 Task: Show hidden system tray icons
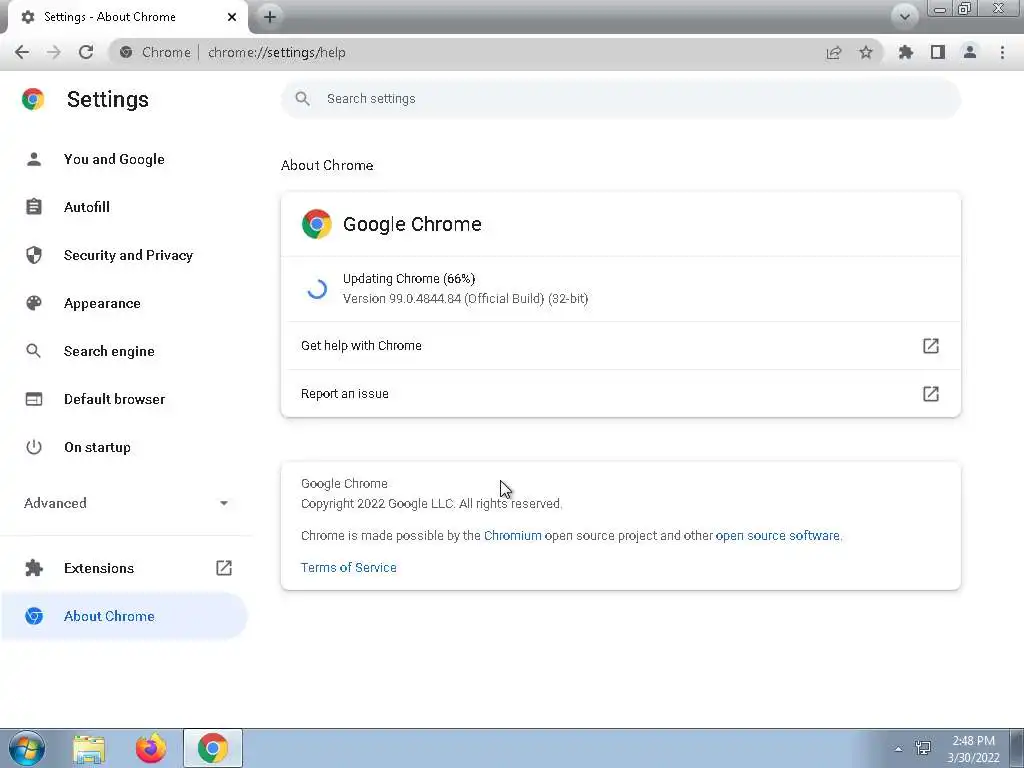[899, 749]
